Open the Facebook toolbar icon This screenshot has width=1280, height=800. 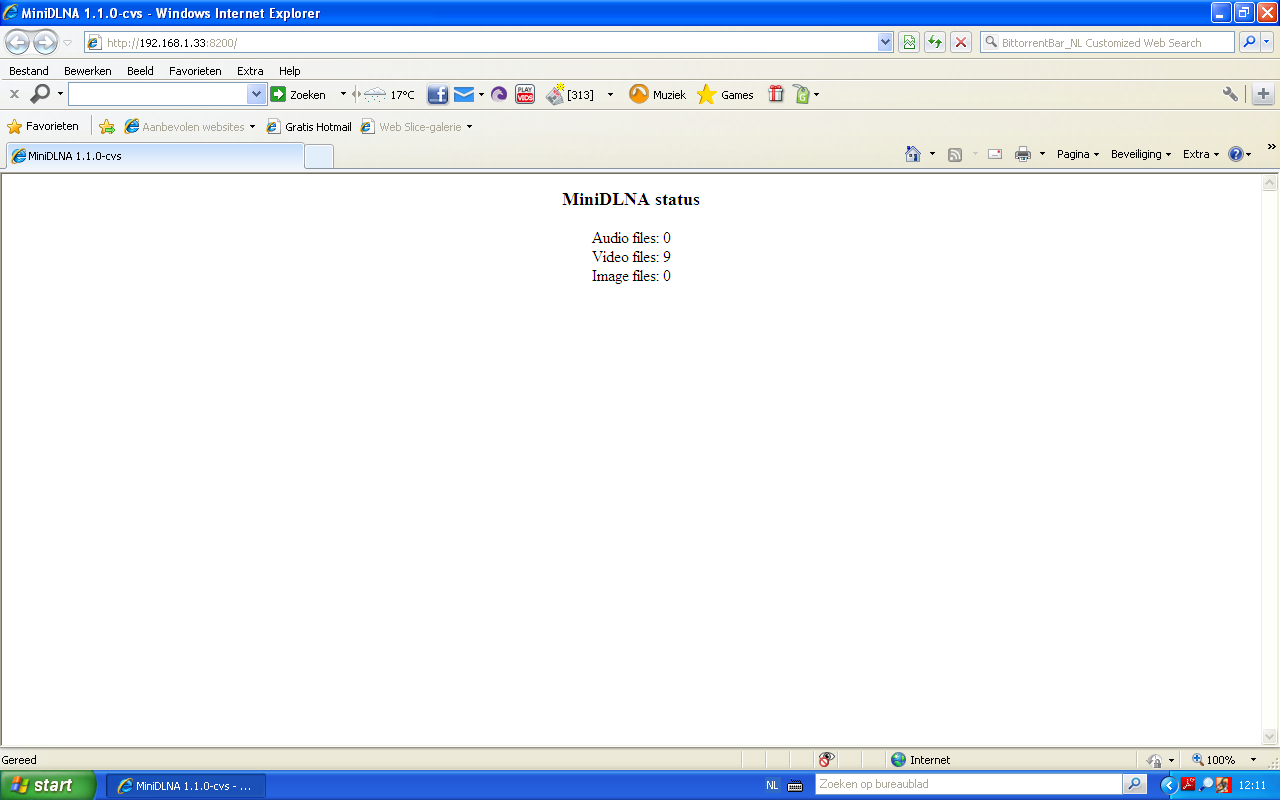437,95
